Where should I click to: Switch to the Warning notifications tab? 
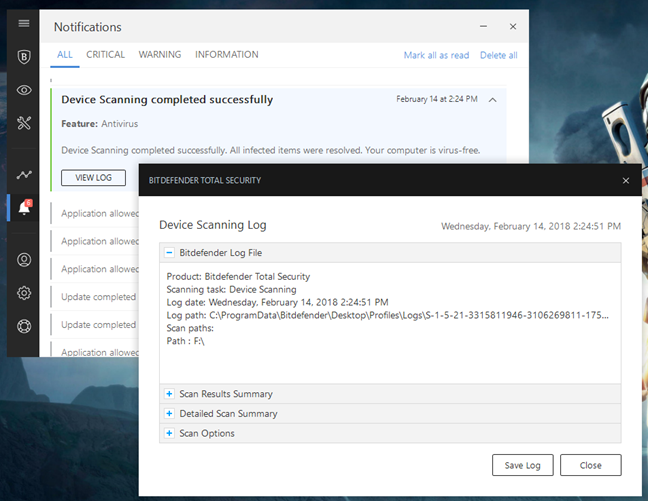tap(160, 55)
